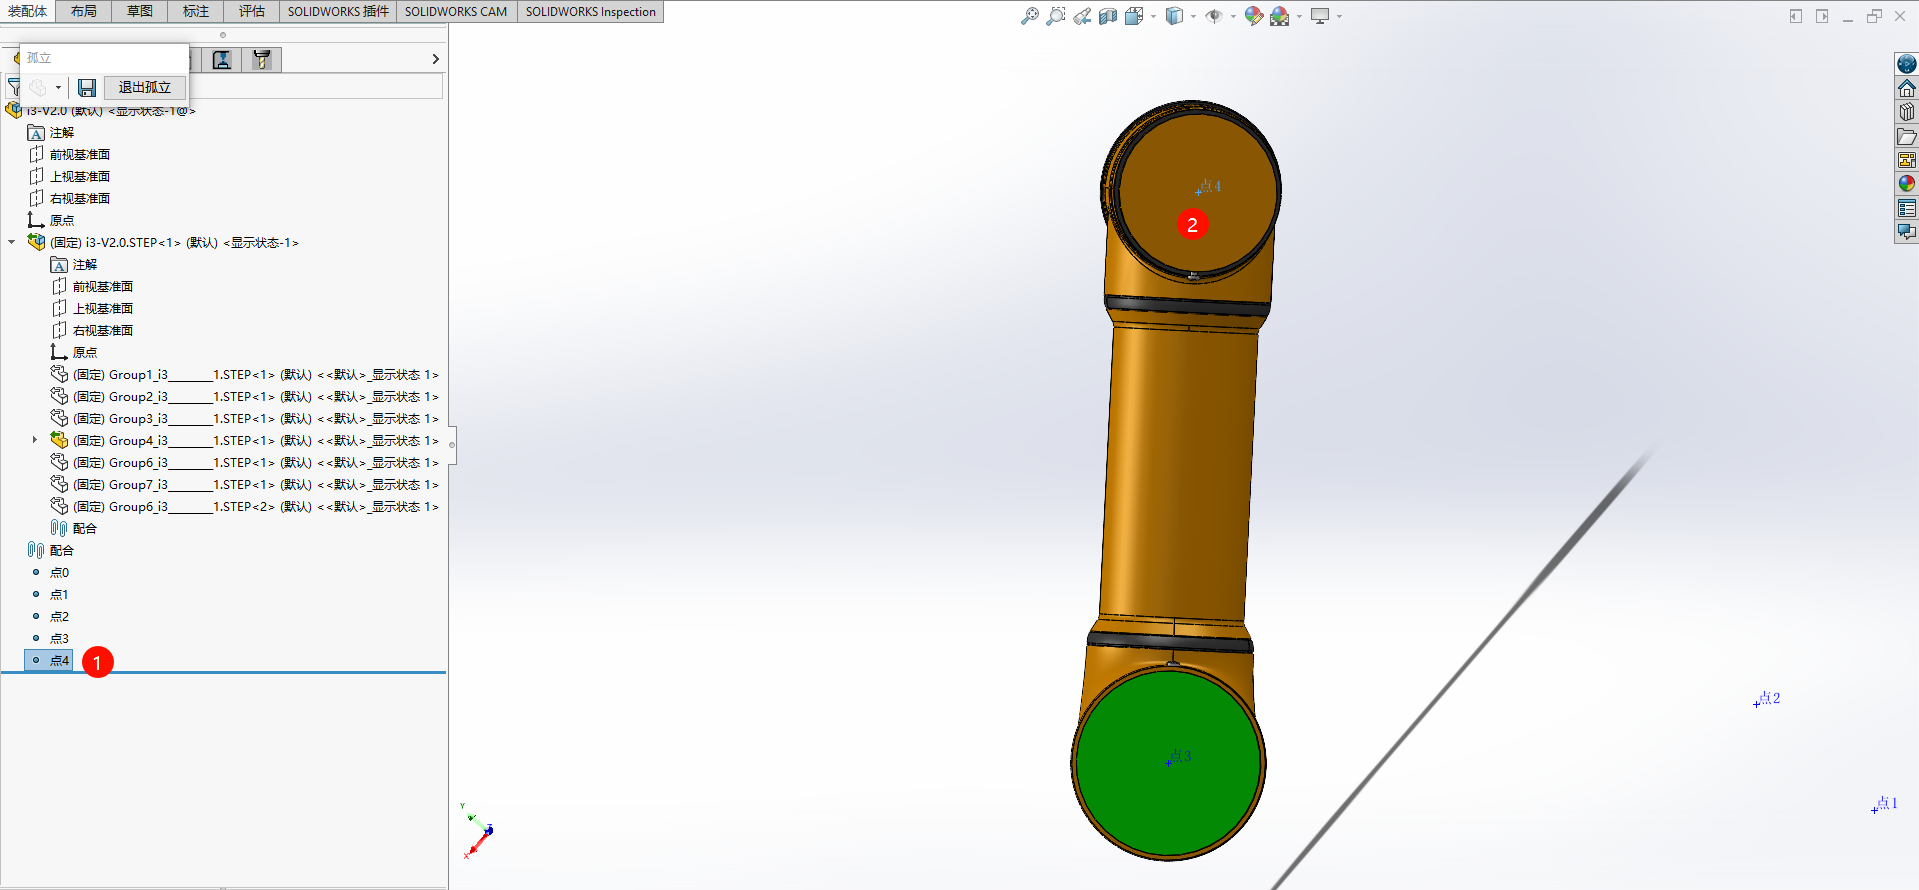Open the 草图 tab
This screenshot has width=1919, height=890.
[140, 11]
